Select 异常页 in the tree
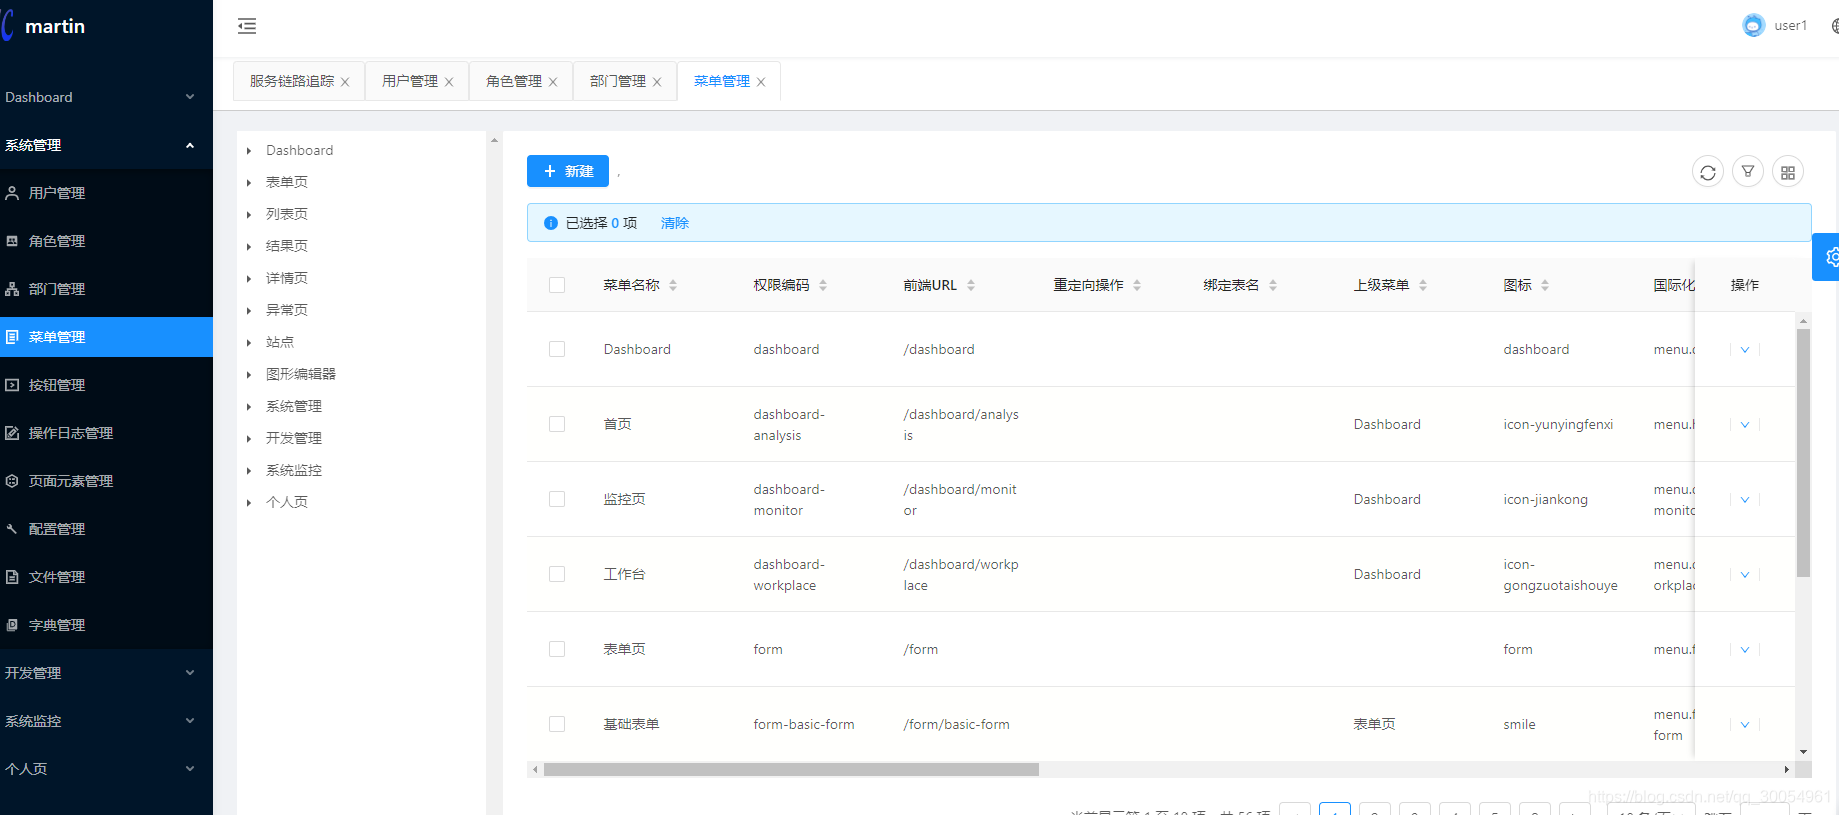Viewport: 1839px width, 815px height. [x=287, y=310]
